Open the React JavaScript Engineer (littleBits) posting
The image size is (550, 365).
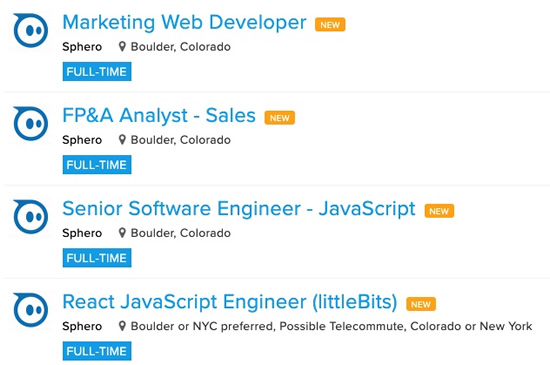(230, 302)
